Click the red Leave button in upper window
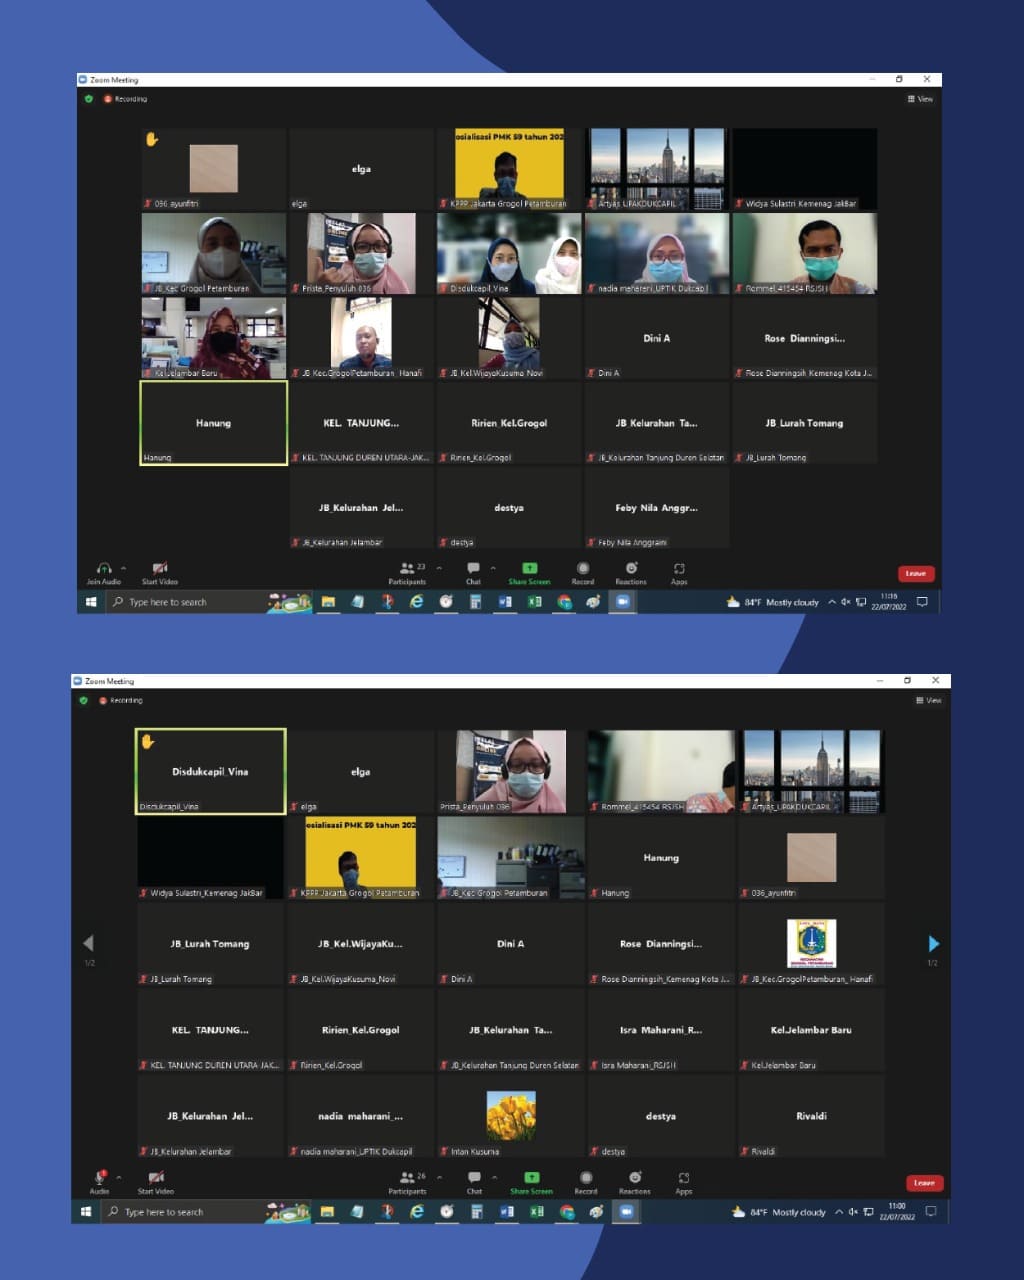This screenshot has width=1024, height=1280. 915,573
